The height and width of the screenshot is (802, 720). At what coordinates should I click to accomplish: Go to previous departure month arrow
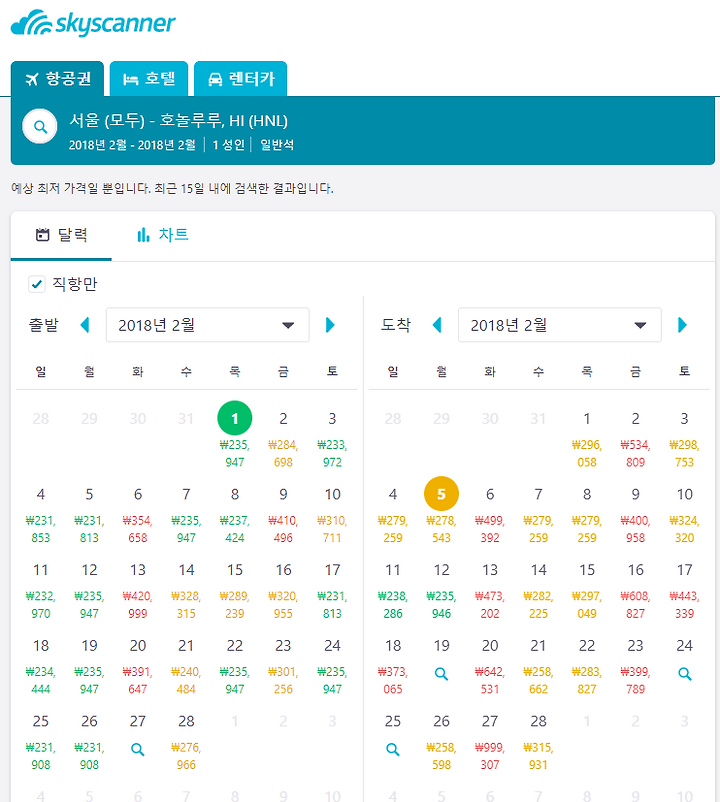(x=85, y=325)
